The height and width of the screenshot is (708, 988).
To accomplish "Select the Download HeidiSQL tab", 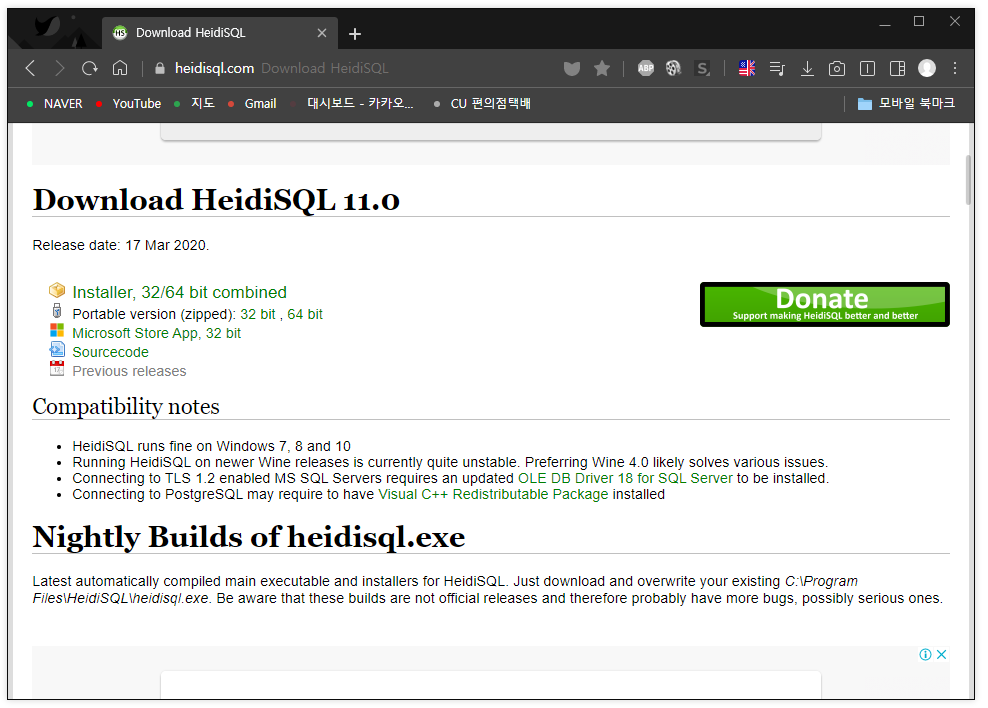I will (x=219, y=33).
